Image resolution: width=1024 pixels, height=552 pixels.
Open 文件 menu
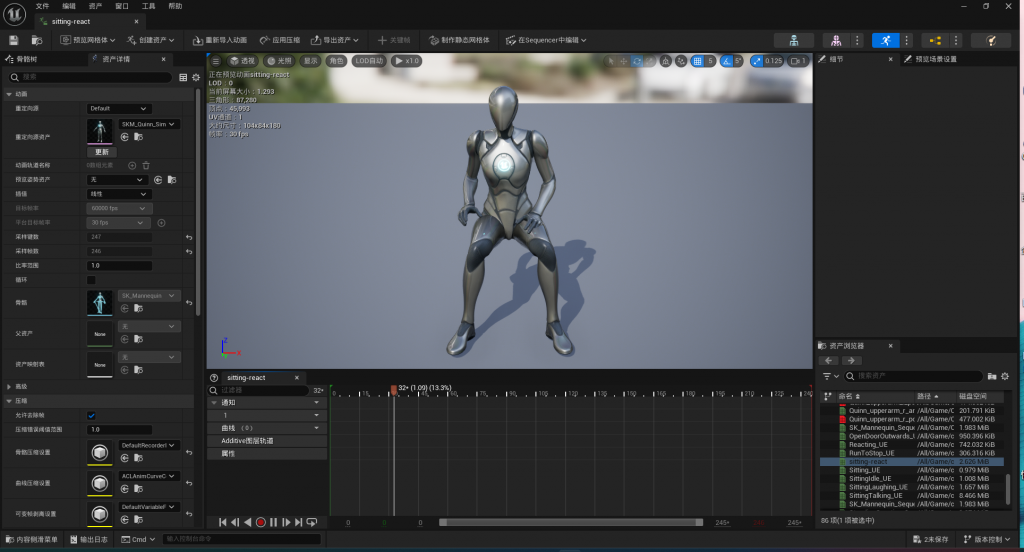click(x=42, y=6)
